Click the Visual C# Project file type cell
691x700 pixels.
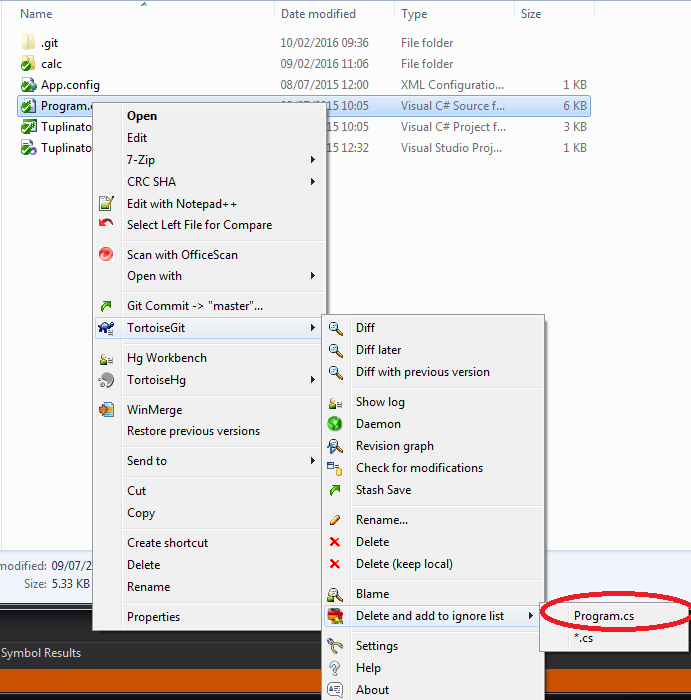pos(453,127)
